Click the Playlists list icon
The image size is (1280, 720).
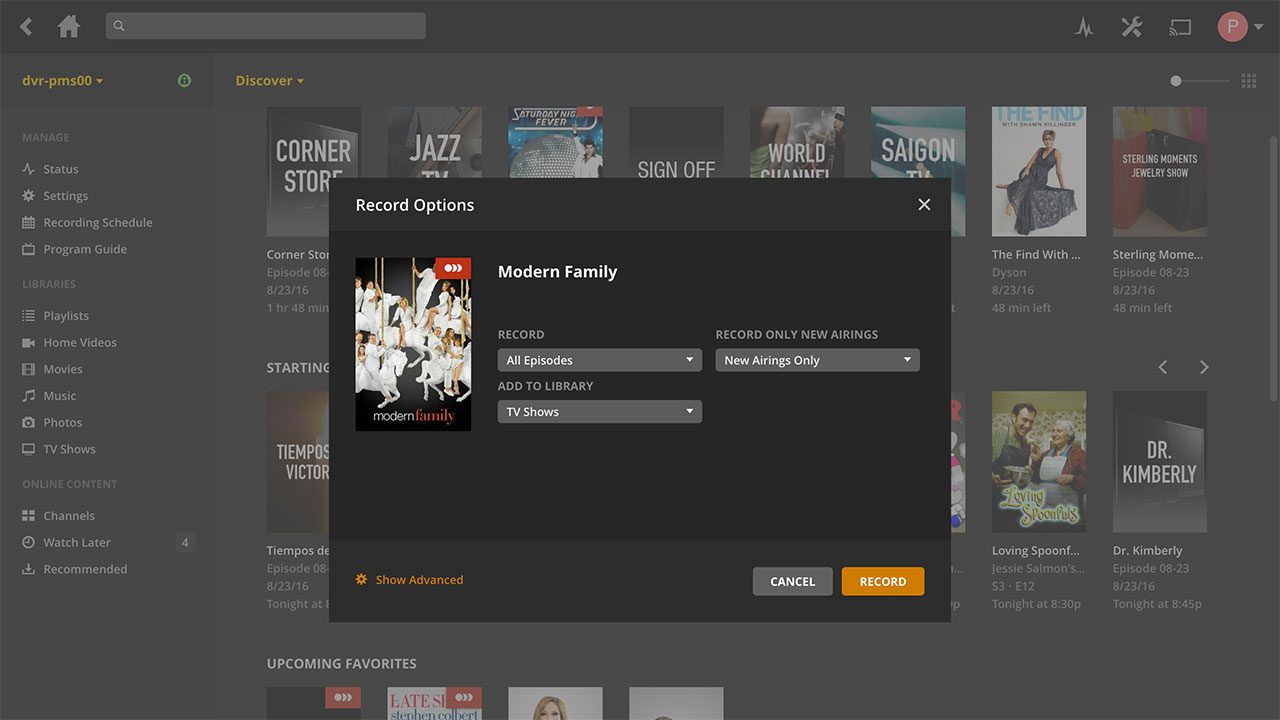click(x=28, y=316)
